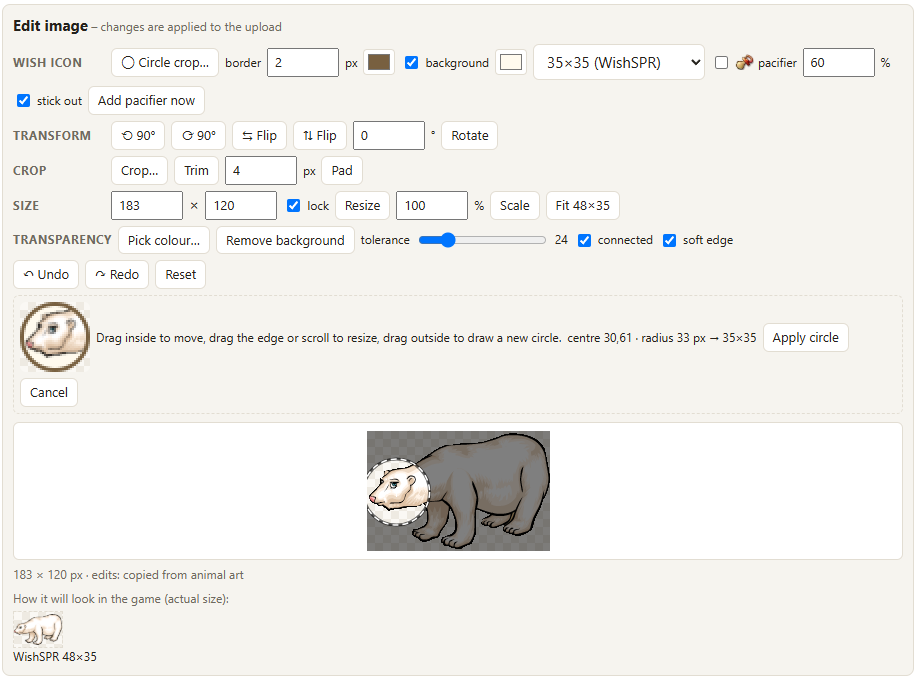This screenshot has width=924, height=680.
Task: Select the trim pixels field
Action: 260,171
